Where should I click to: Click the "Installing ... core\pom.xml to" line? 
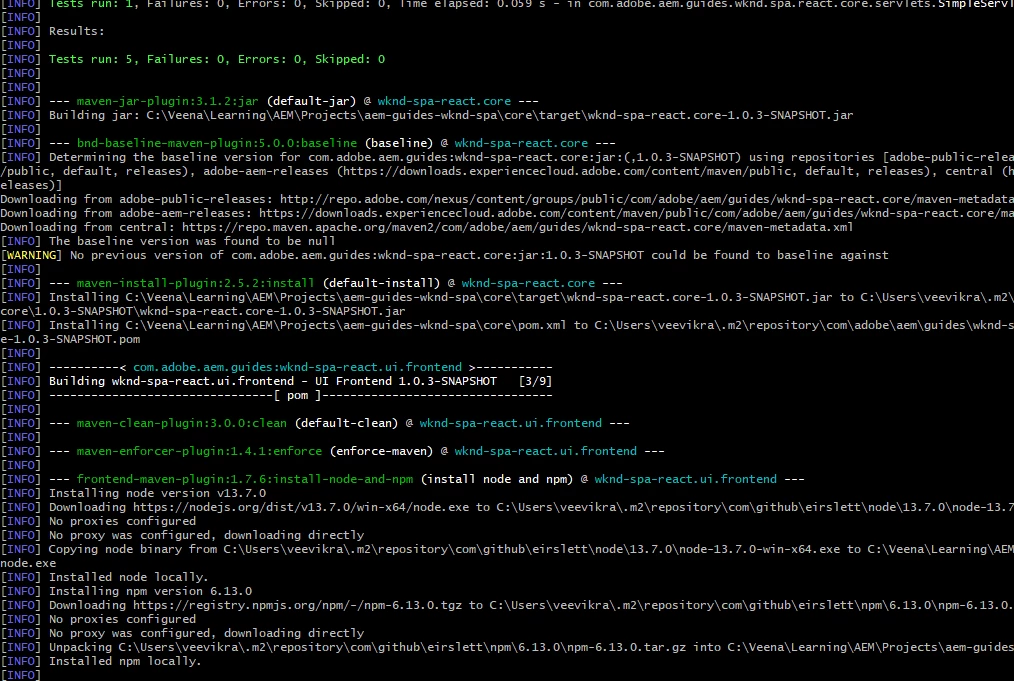click(x=531, y=325)
